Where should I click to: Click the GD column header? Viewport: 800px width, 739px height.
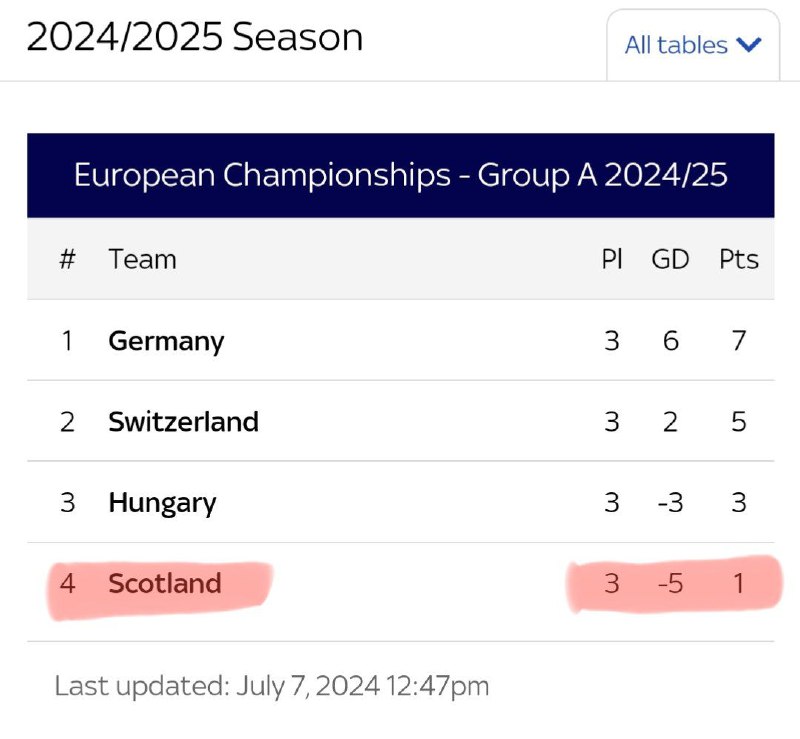670,259
